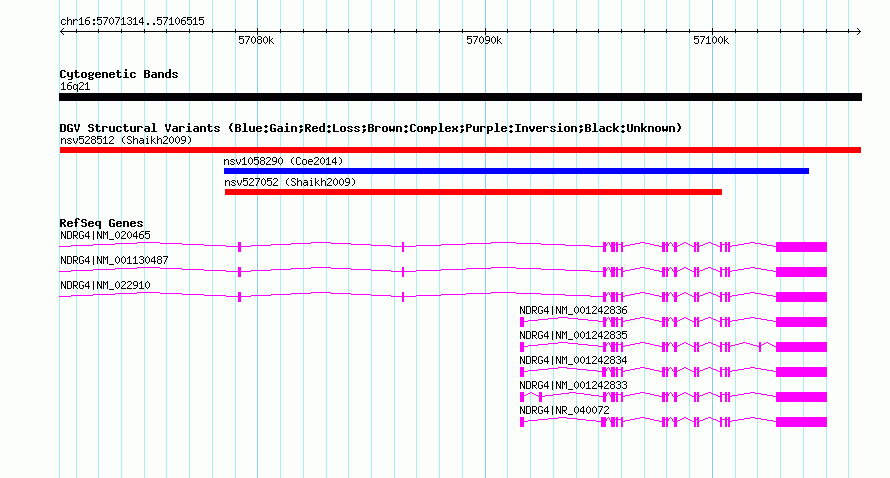Click the first small exon of NM_020465
Viewport: 890px width, 478px height.
(x=240, y=247)
